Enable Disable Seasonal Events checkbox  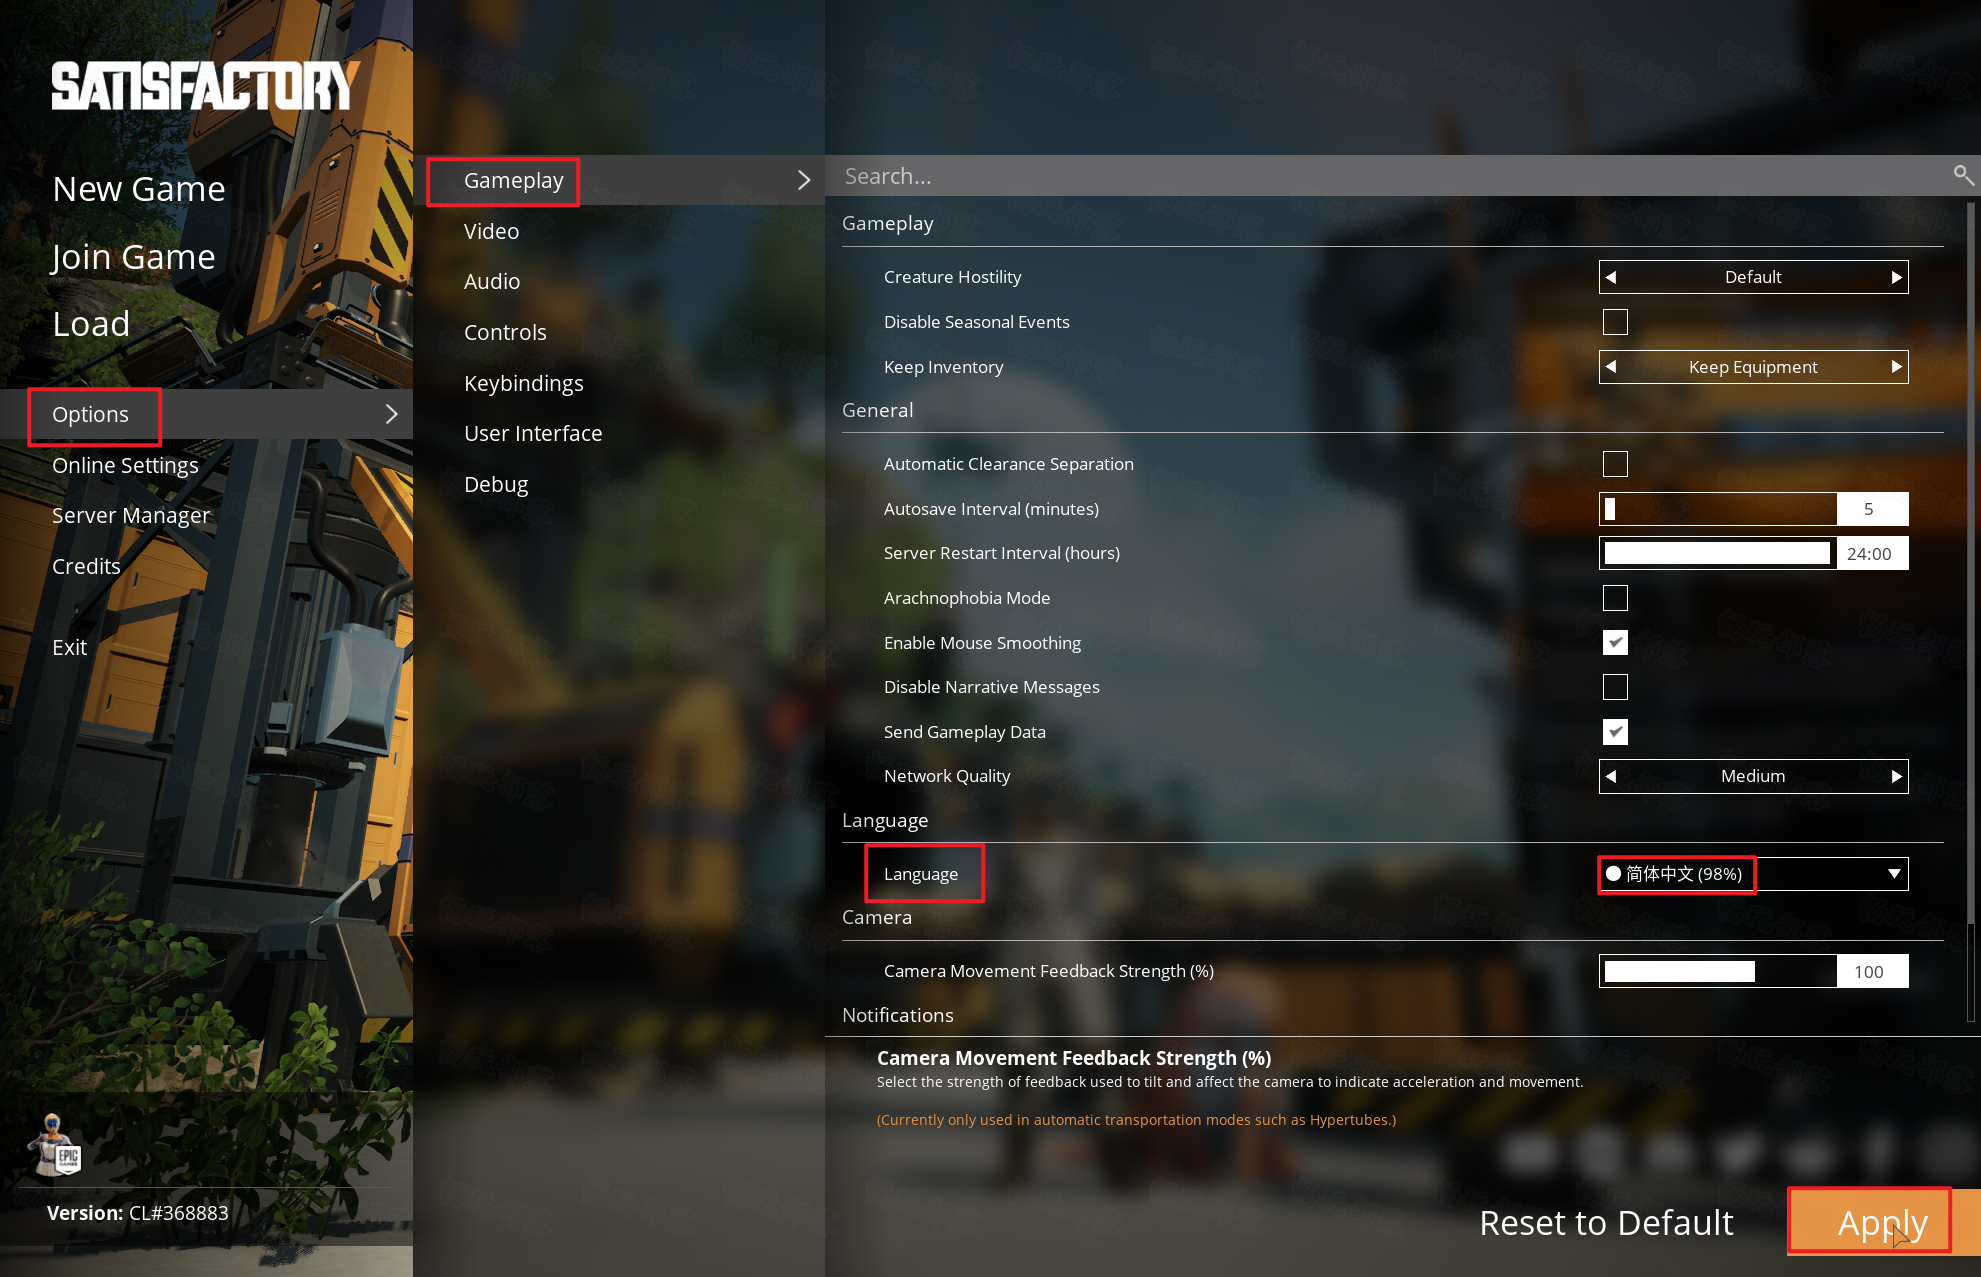pyautogui.click(x=1615, y=322)
